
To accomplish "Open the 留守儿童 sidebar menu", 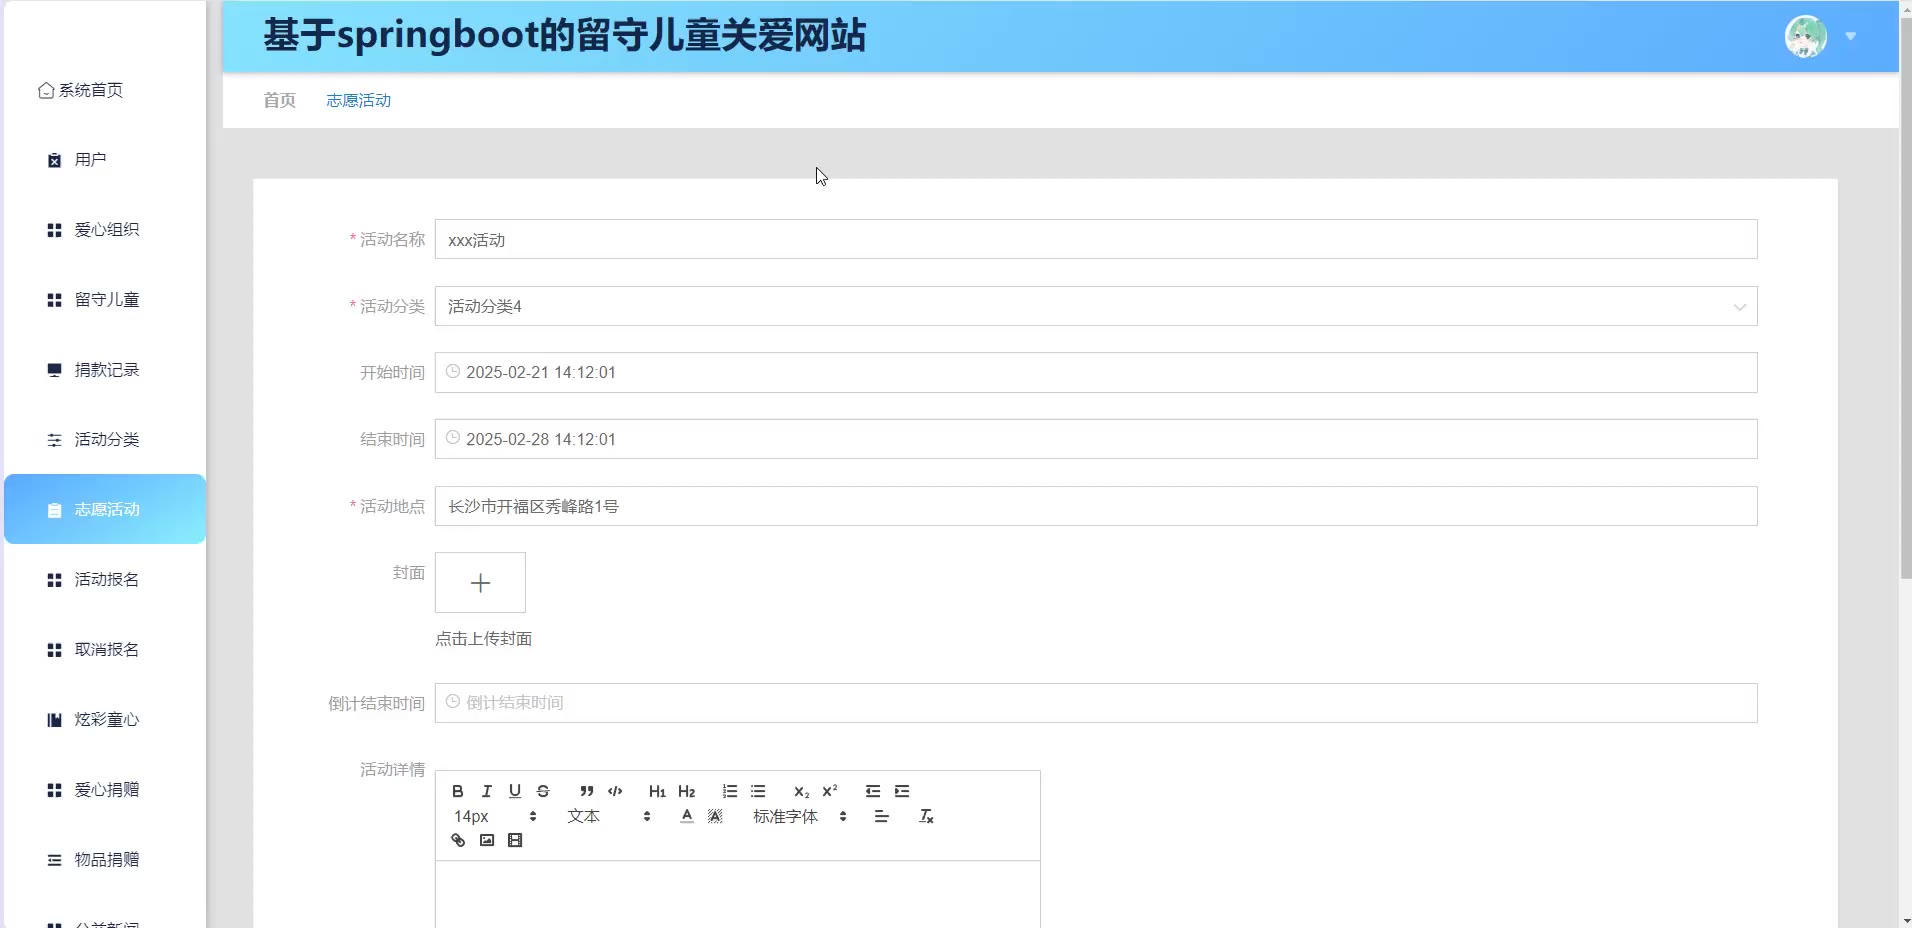I will point(105,300).
